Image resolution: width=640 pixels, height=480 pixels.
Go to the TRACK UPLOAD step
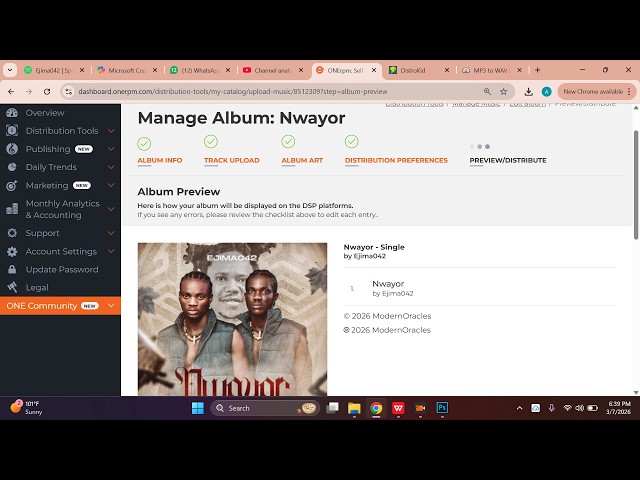[231, 160]
